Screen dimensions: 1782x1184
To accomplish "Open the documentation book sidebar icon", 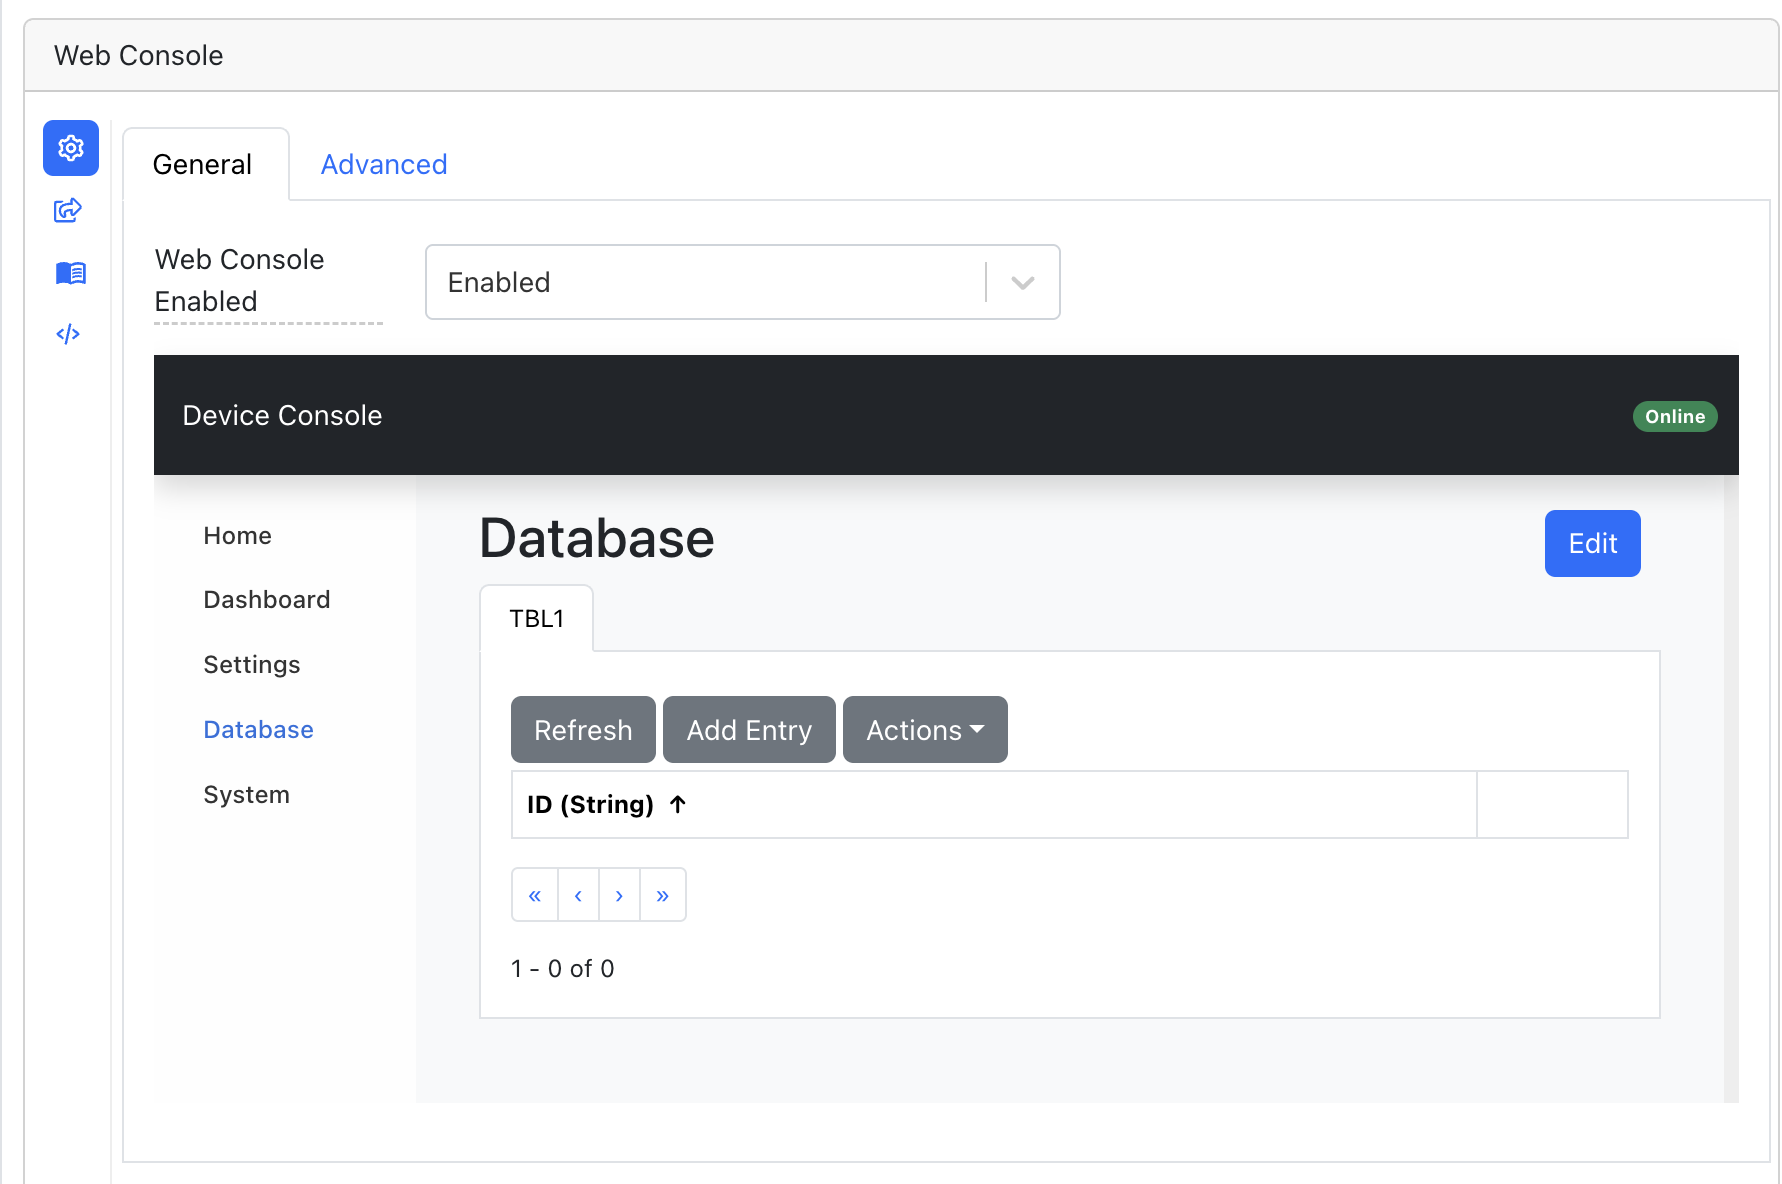I will (x=70, y=273).
